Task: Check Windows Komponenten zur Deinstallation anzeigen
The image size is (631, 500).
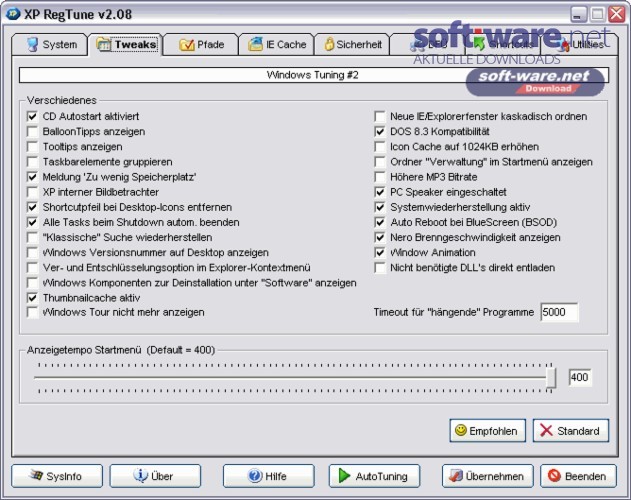Action: point(32,283)
